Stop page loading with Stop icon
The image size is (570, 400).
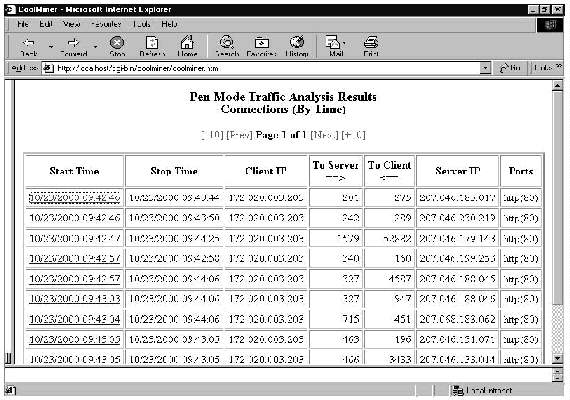coord(117,43)
